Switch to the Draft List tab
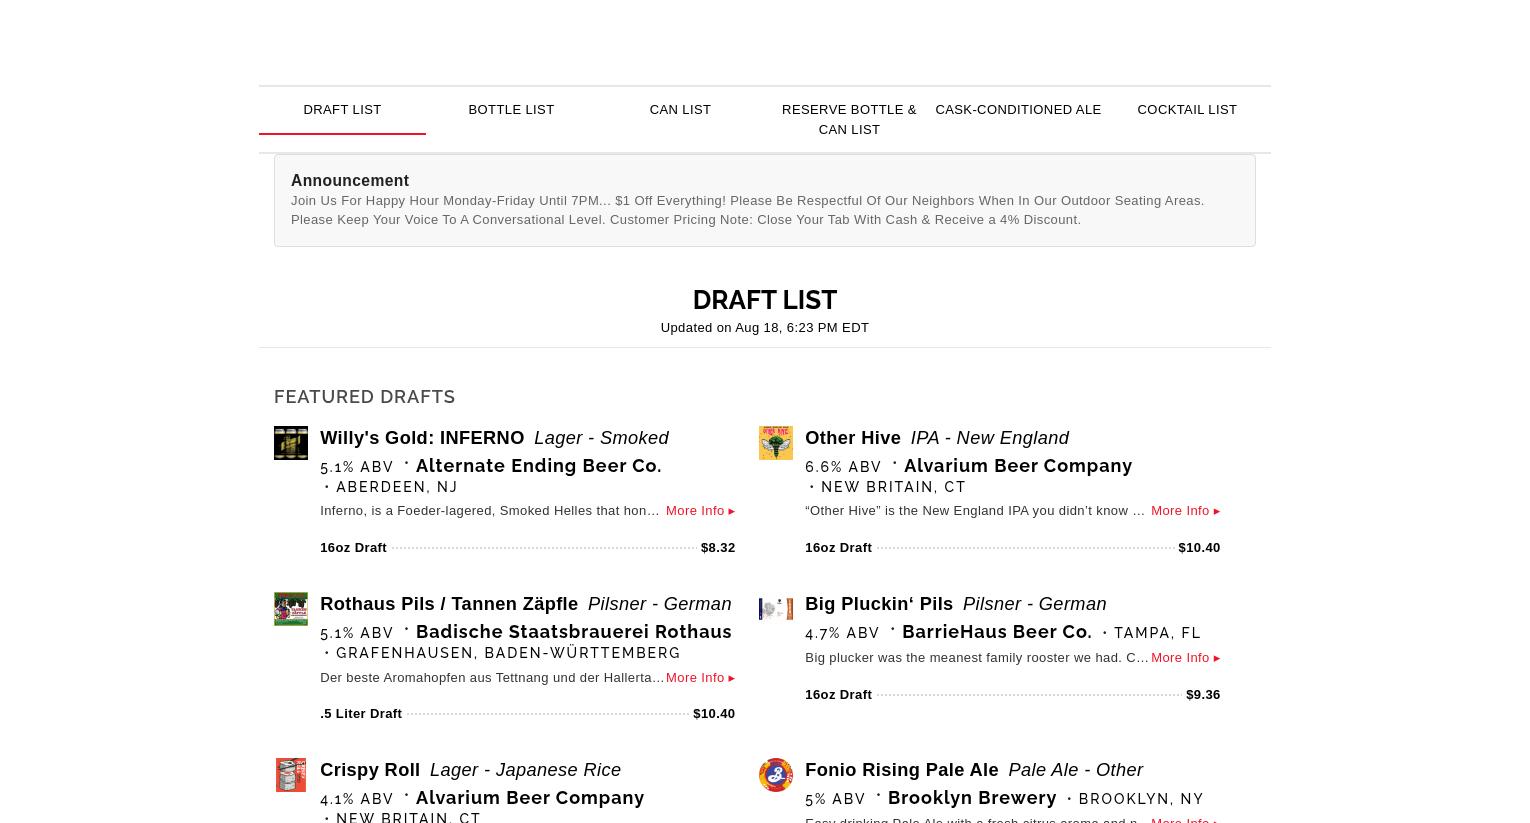This screenshot has width=1530, height=823. (342, 110)
